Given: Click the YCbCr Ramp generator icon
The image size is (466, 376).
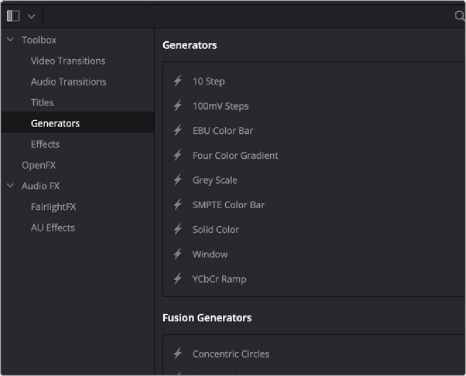Looking at the screenshot, I should tap(178, 278).
